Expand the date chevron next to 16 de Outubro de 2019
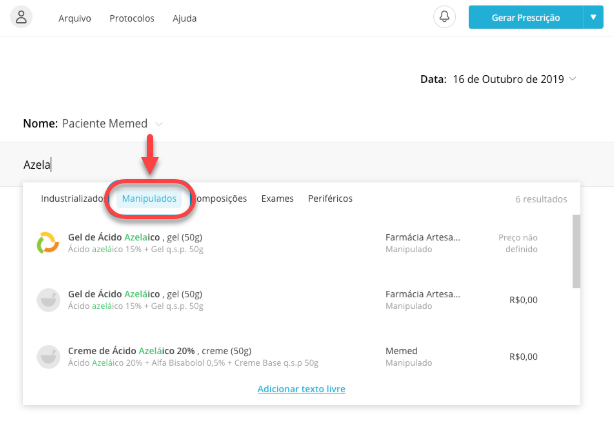Image resolution: width=614 pixels, height=421 pixels. tap(572, 79)
